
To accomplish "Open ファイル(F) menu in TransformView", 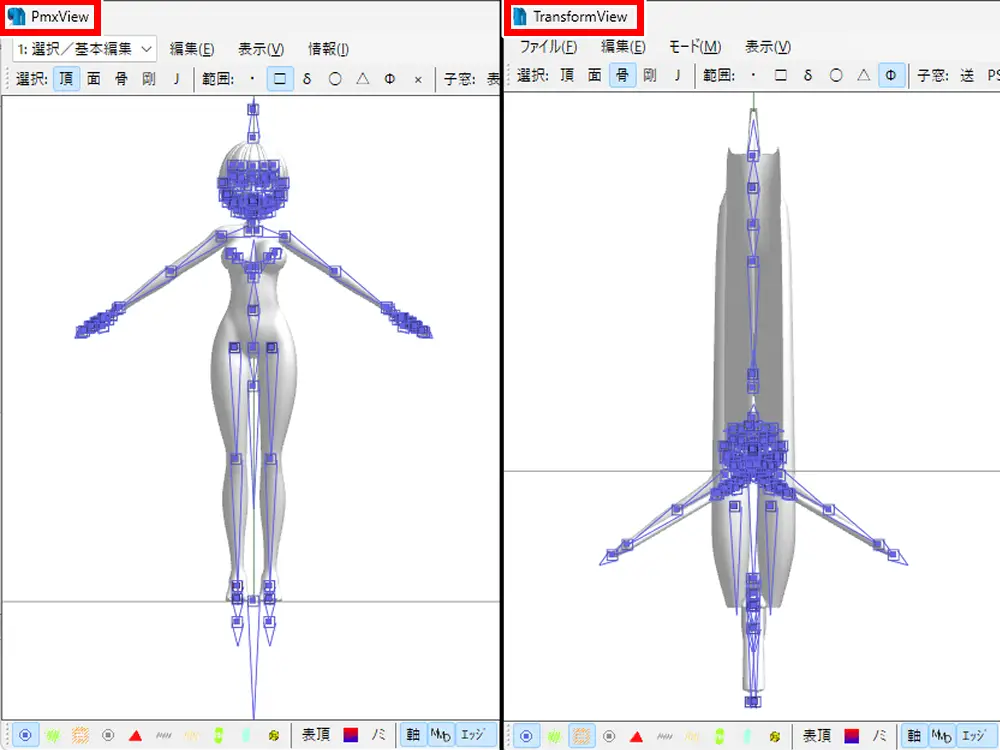I will (548, 47).
